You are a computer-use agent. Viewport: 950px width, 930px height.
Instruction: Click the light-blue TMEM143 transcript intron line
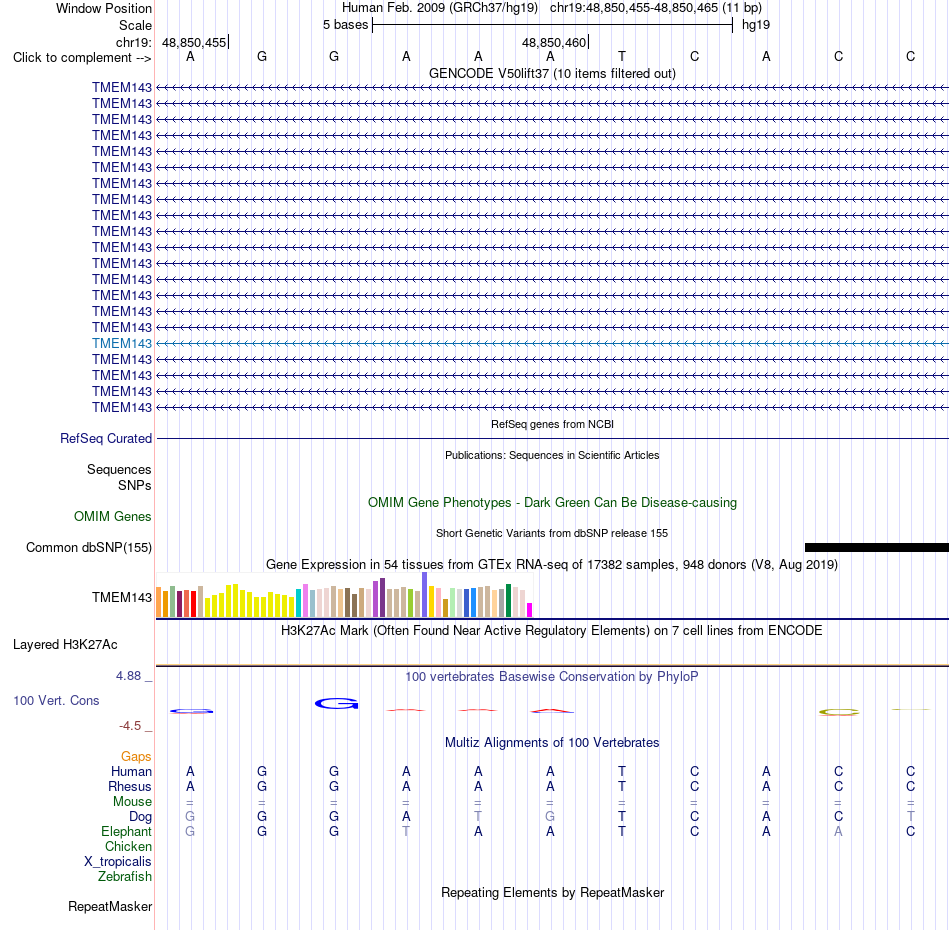click(552, 344)
